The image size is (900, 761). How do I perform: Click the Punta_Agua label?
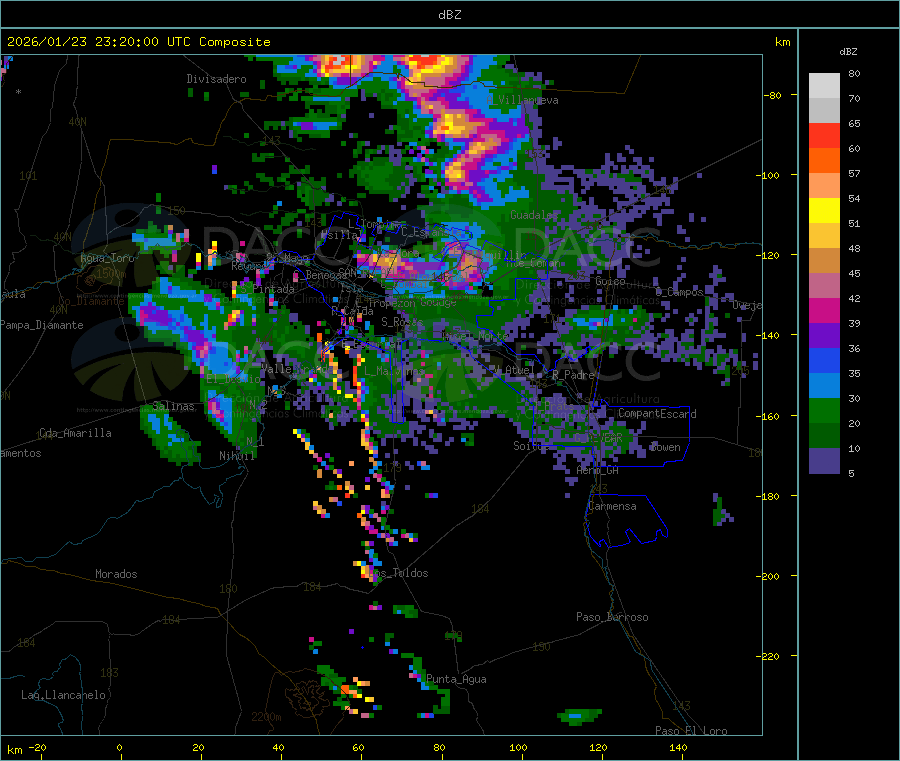pyautogui.click(x=456, y=679)
